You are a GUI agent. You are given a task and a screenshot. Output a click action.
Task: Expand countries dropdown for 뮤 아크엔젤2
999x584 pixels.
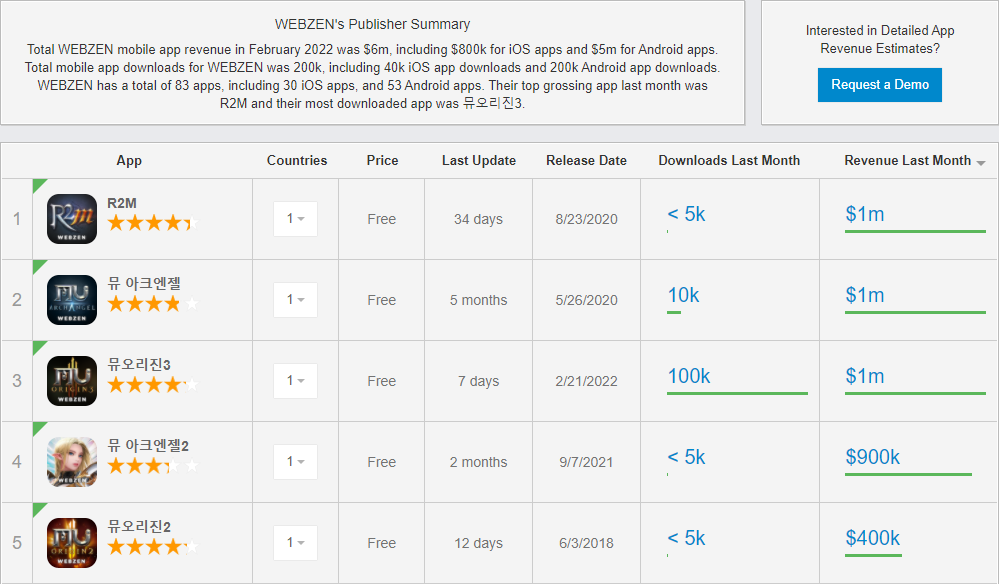point(296,462)
